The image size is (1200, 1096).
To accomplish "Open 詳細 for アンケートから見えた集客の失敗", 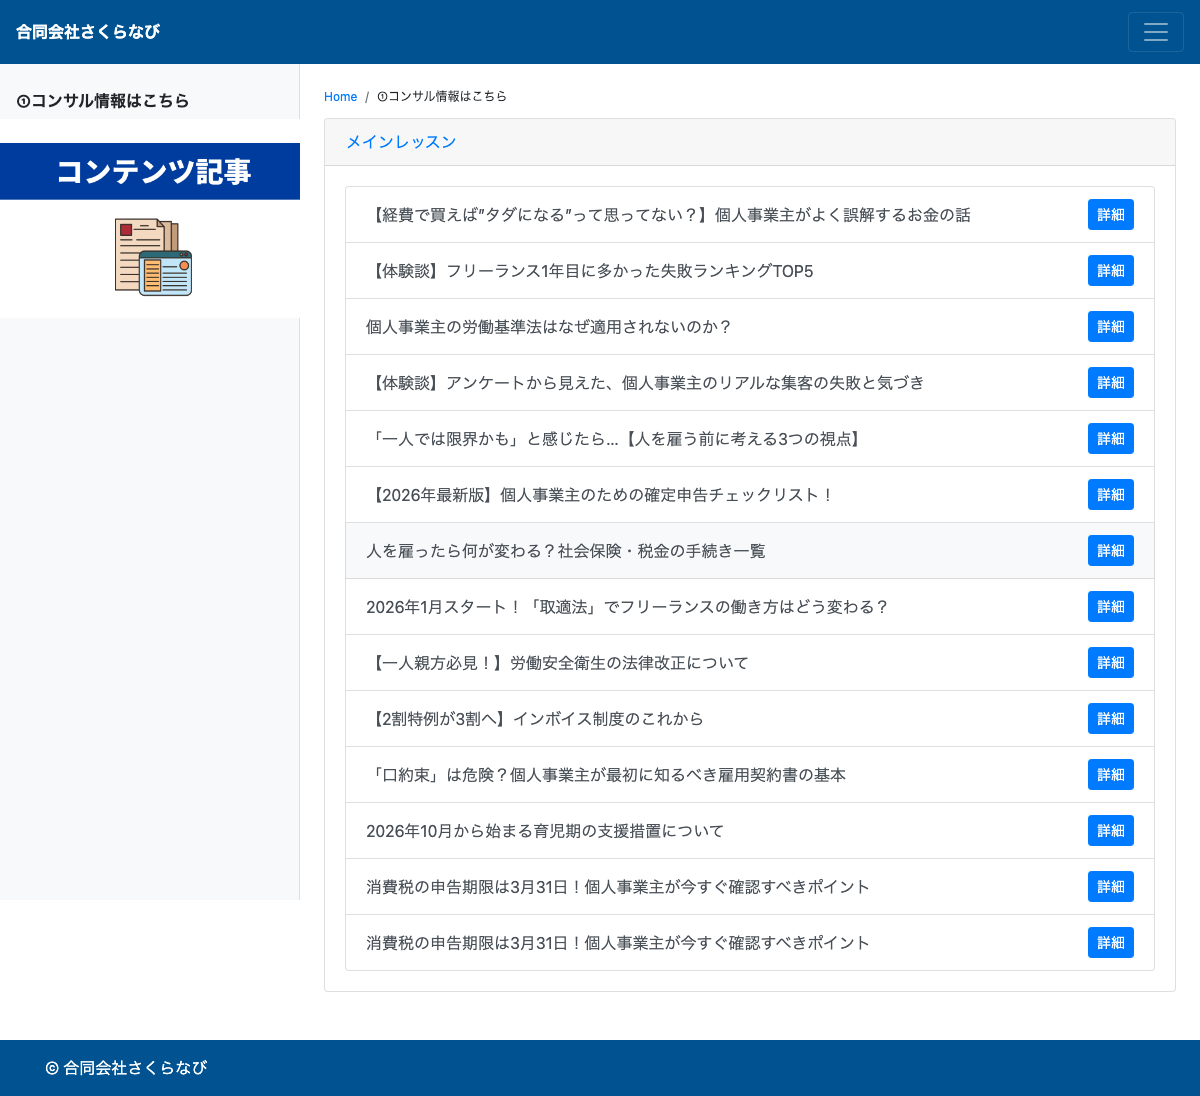I will coord(1110,382).
